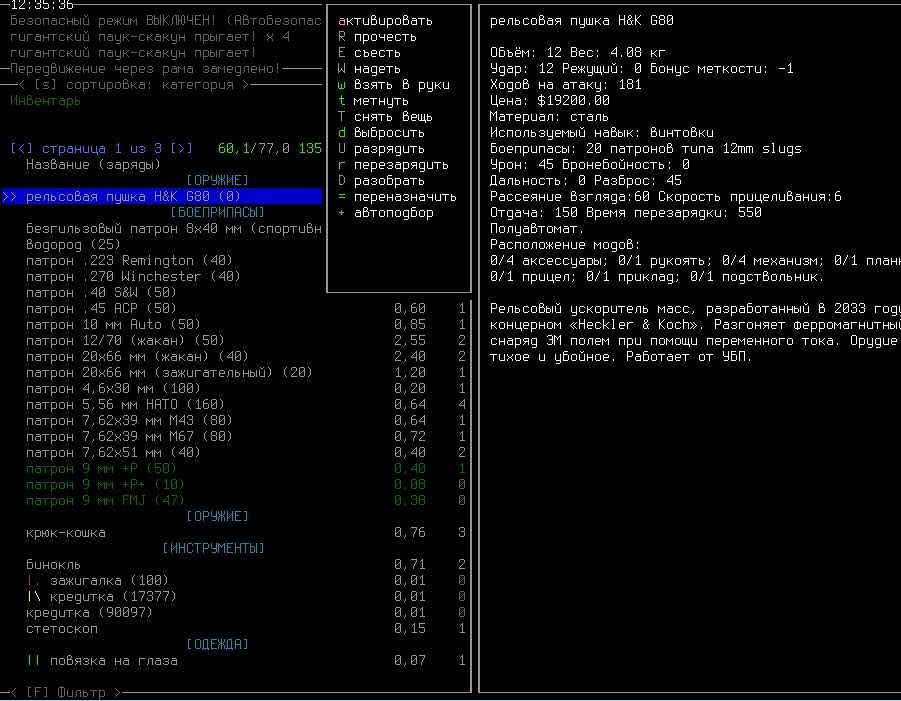Select the 'водород (25)' item
Image resolution: width=901 pixels, height=701 pixels.
(73, 245)
